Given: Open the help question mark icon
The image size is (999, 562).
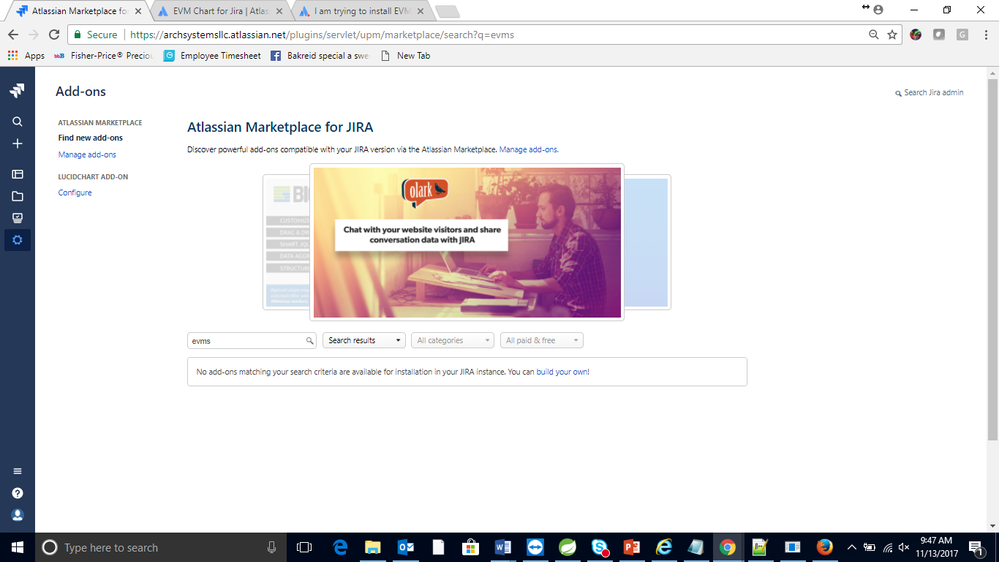Looking at the screenshot, I should point(17,493).
